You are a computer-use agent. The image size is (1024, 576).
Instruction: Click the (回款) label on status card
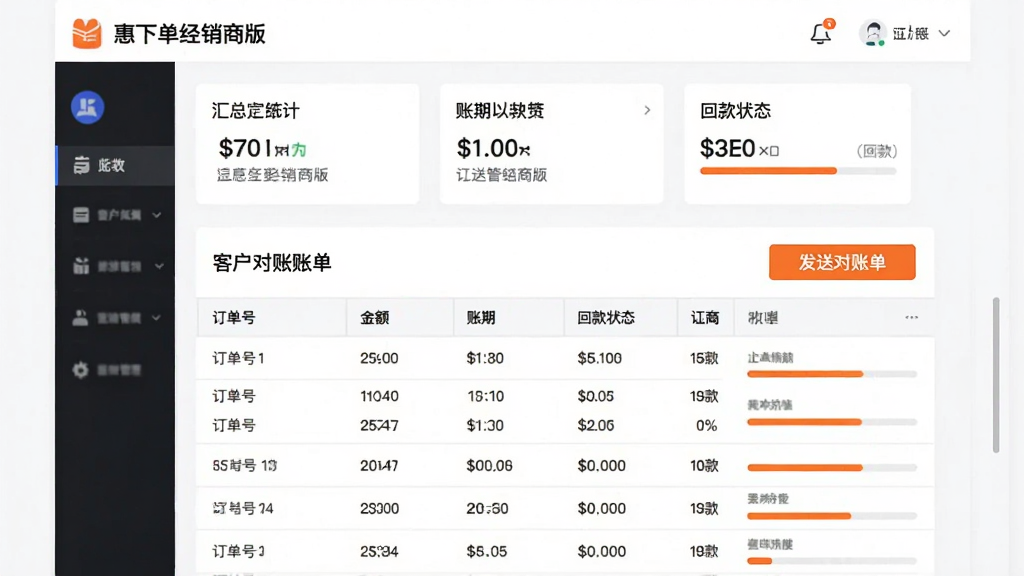pyautogui.click(x=876, y=152)
